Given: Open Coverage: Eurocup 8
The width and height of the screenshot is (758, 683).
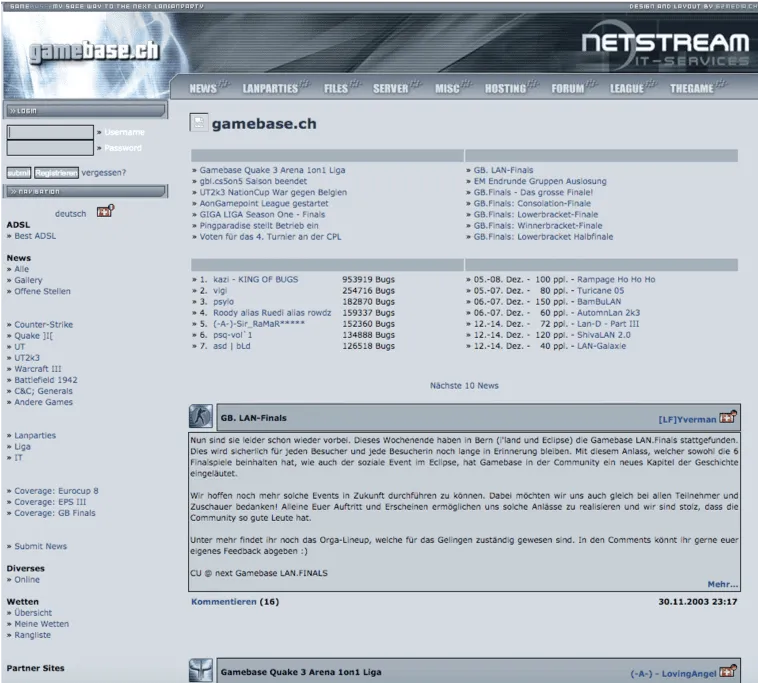Looking at the screenshot, I should tap(56, 491).
